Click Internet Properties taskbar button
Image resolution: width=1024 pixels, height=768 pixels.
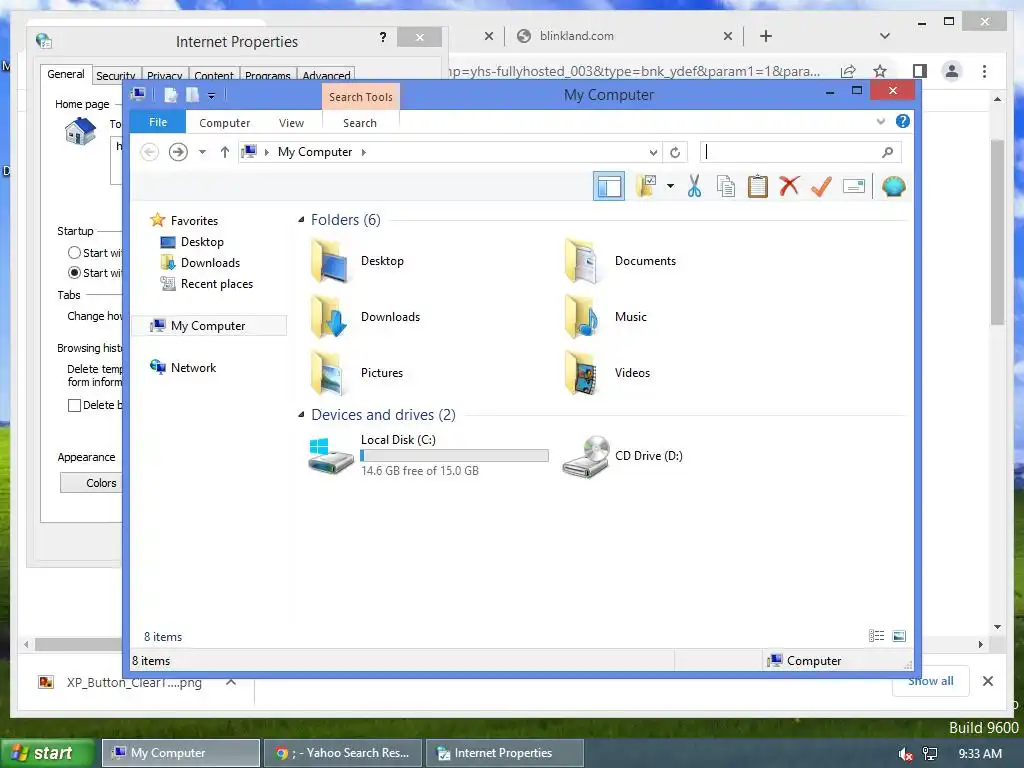click(x=504, y=753)
